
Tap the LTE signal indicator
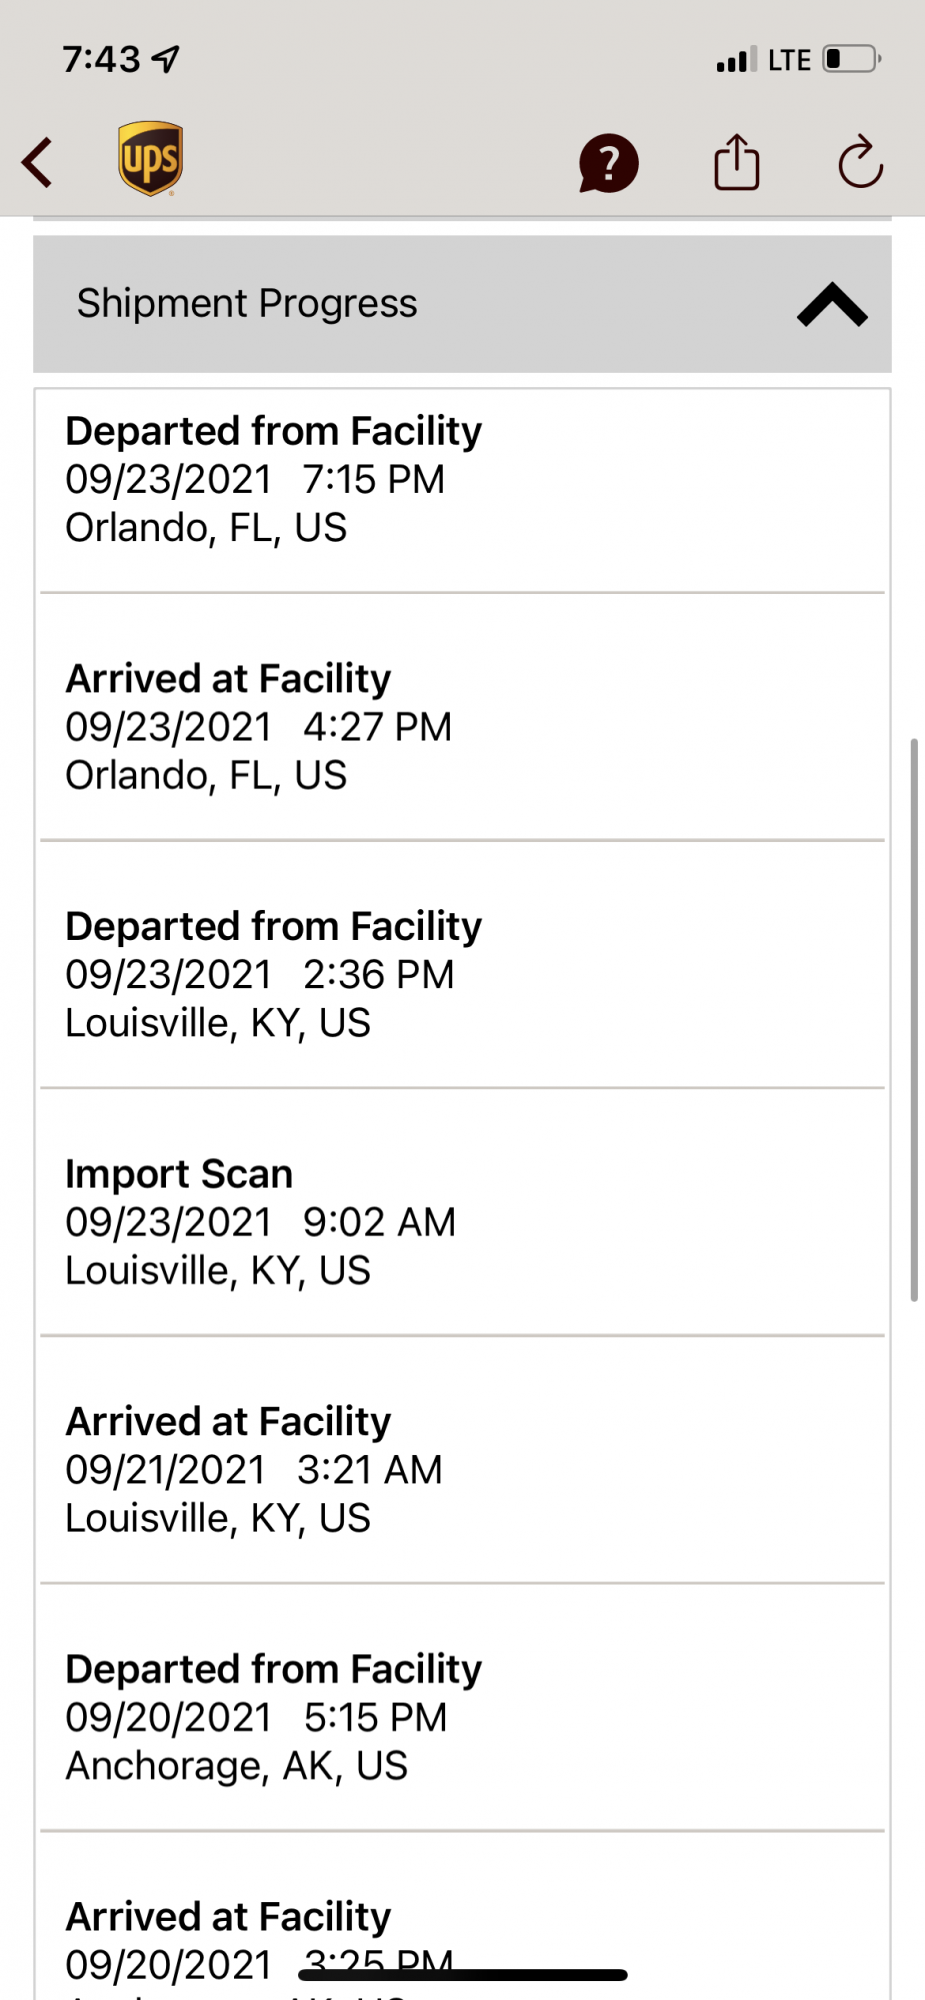pyautogui.click(x=789, y=60)
